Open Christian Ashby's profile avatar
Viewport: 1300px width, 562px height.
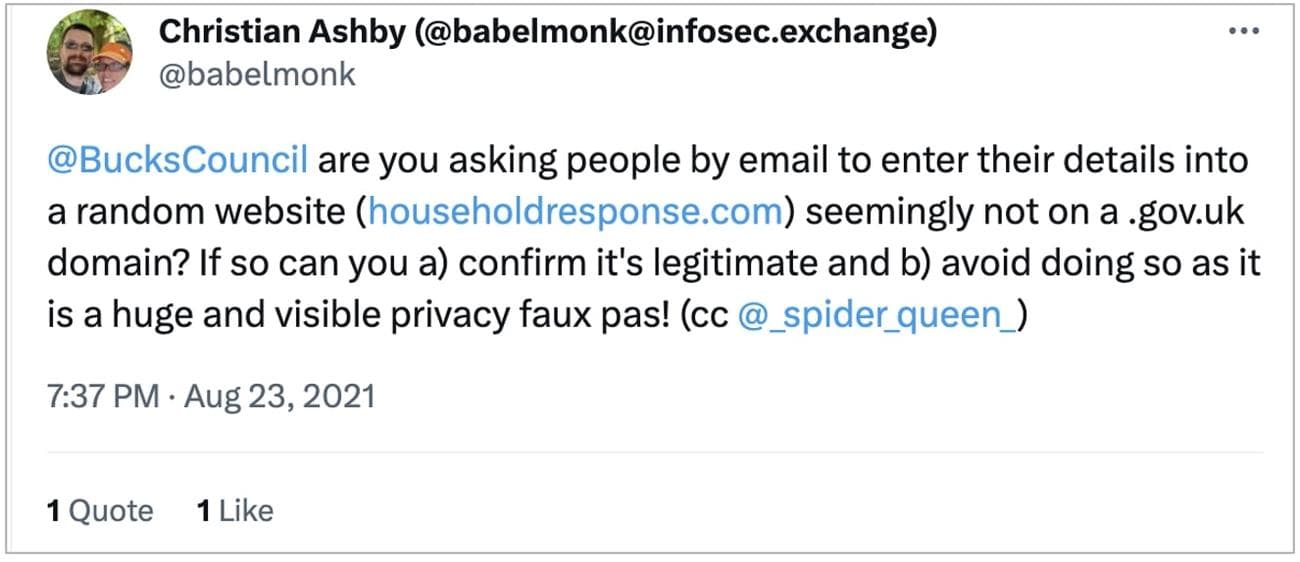point(90,53)
